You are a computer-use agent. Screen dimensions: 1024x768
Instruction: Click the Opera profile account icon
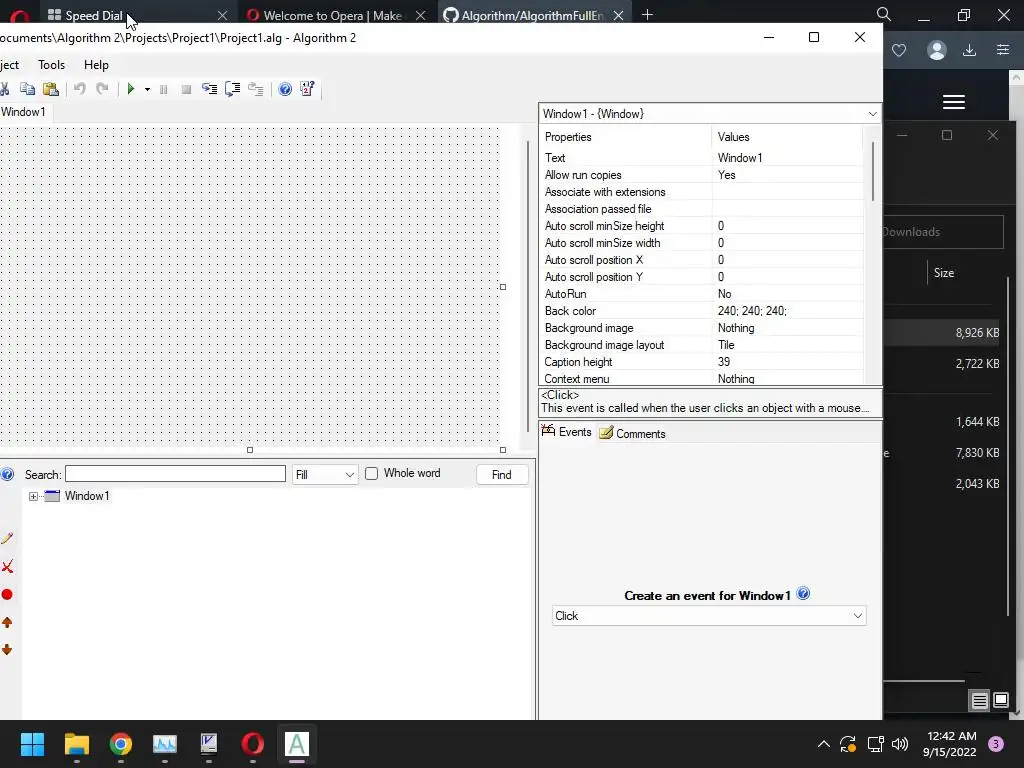[x=936, y=50]
